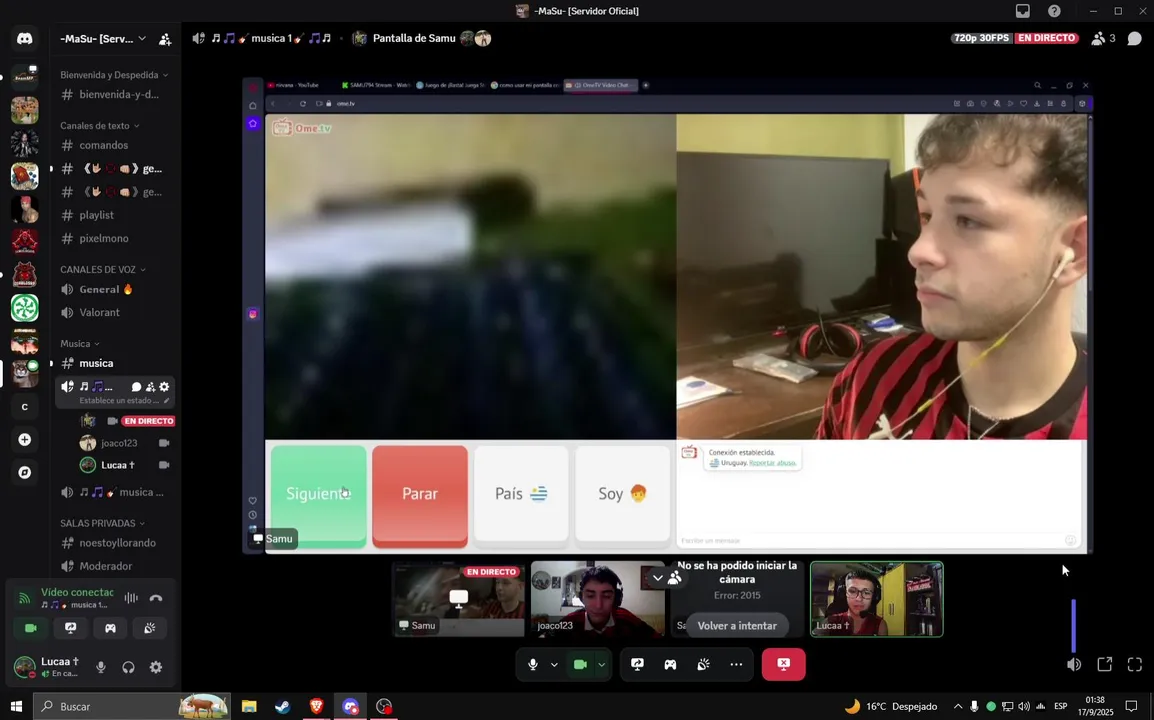Collapse the CANALES DE VOZ category
This screenshot has width=1154, height=720.
(102, 269)
